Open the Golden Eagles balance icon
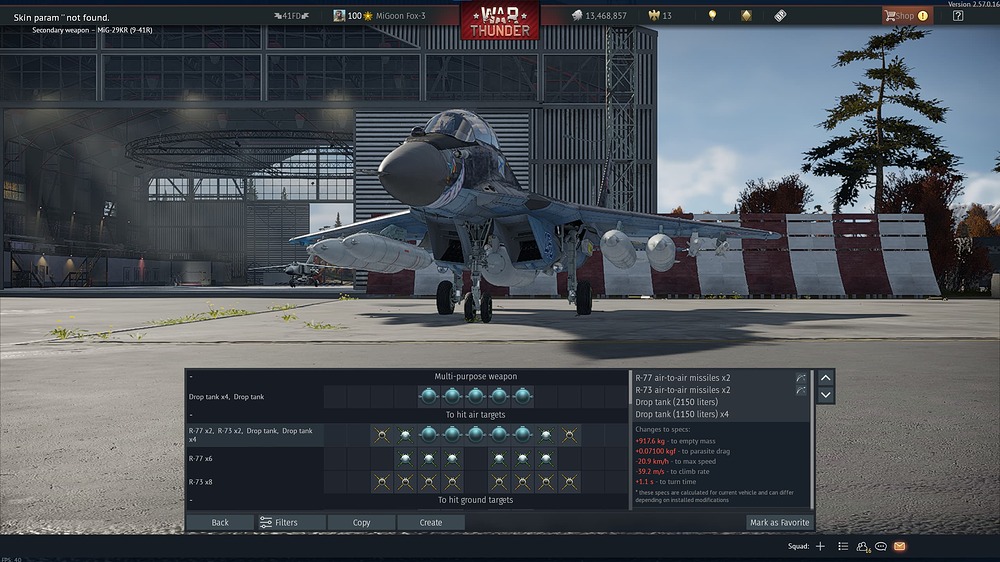 coord(654,15)
